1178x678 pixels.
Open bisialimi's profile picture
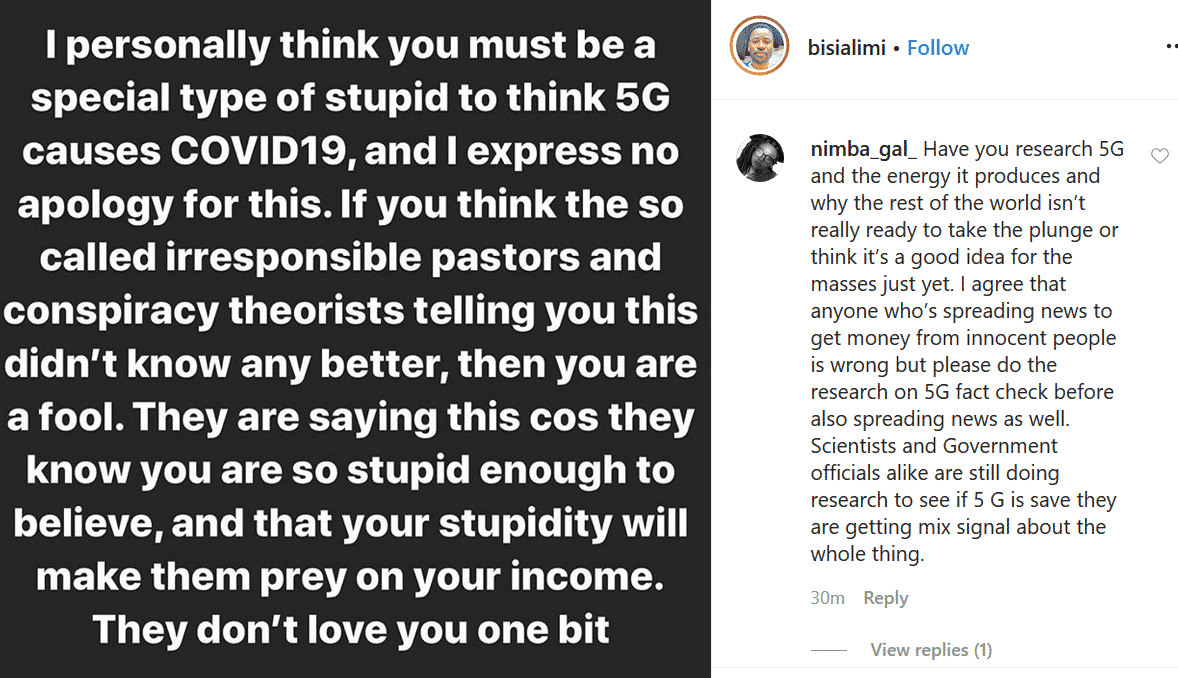coord(760,46)
